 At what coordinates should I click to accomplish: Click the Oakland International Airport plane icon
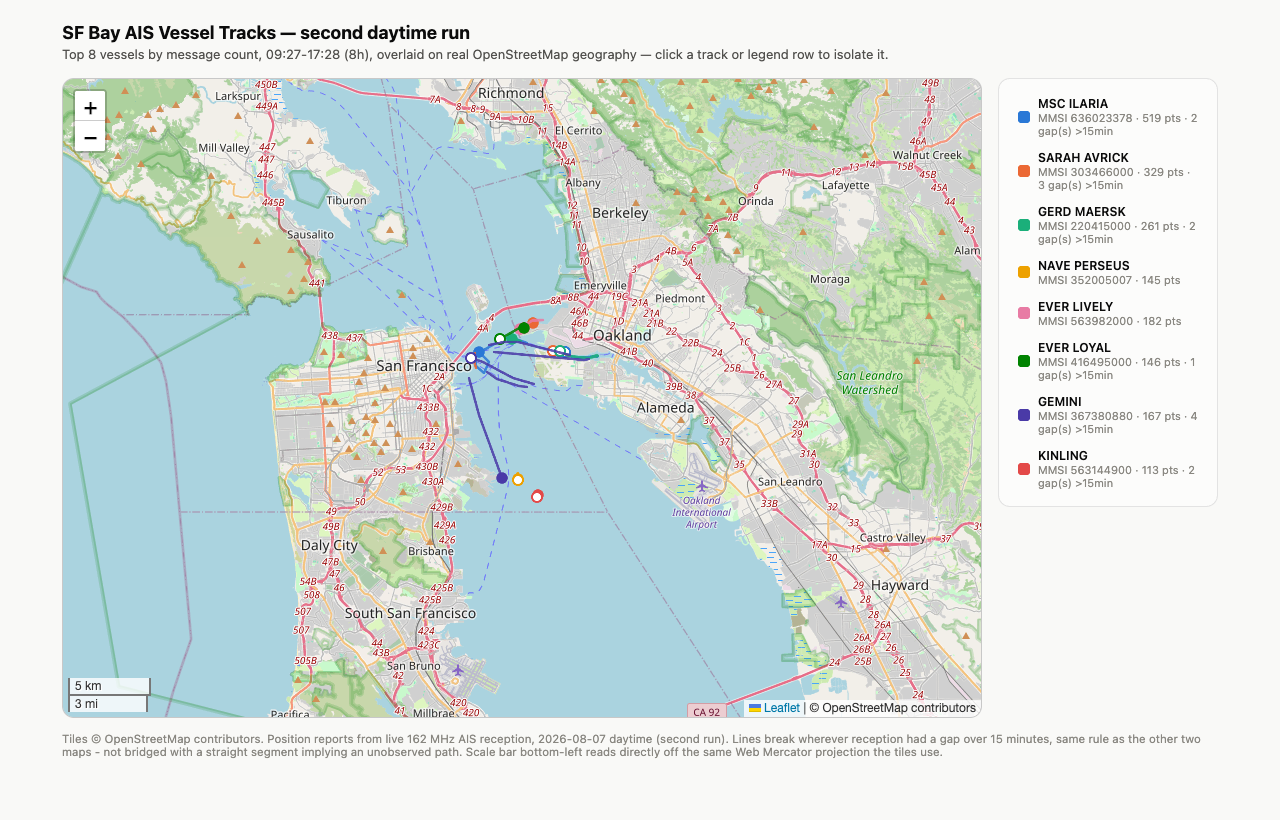702,486
